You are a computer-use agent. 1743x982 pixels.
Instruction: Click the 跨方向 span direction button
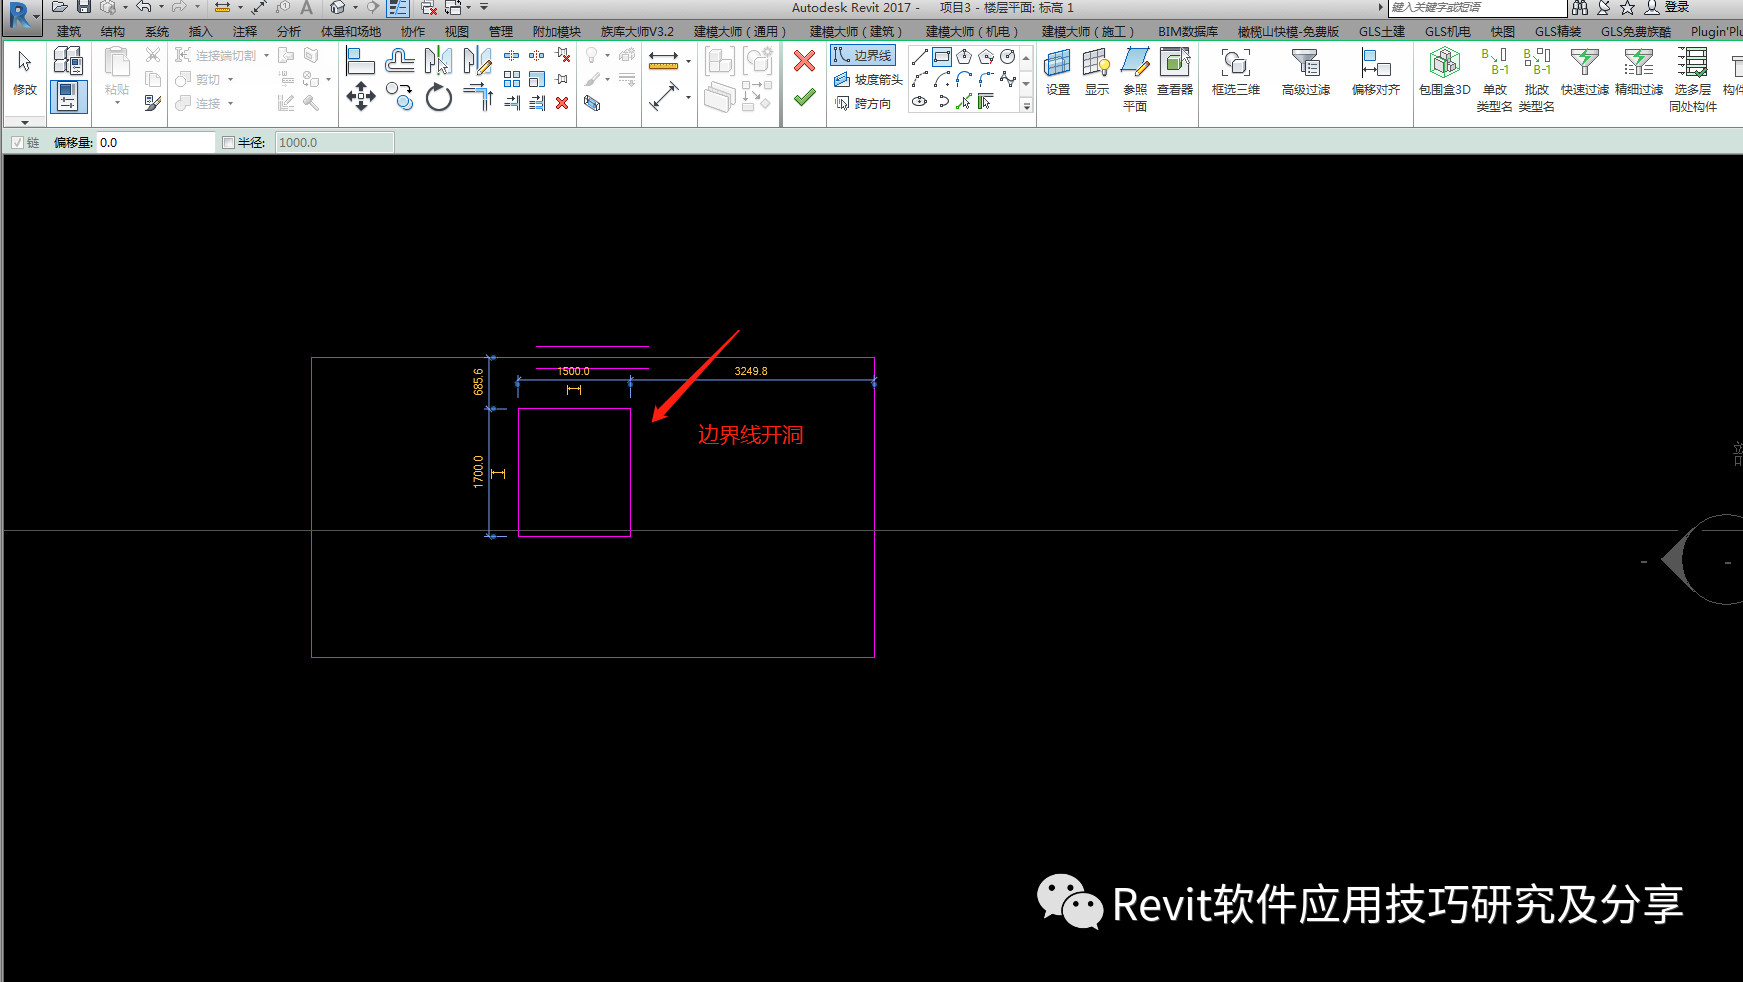coord(863,103)
